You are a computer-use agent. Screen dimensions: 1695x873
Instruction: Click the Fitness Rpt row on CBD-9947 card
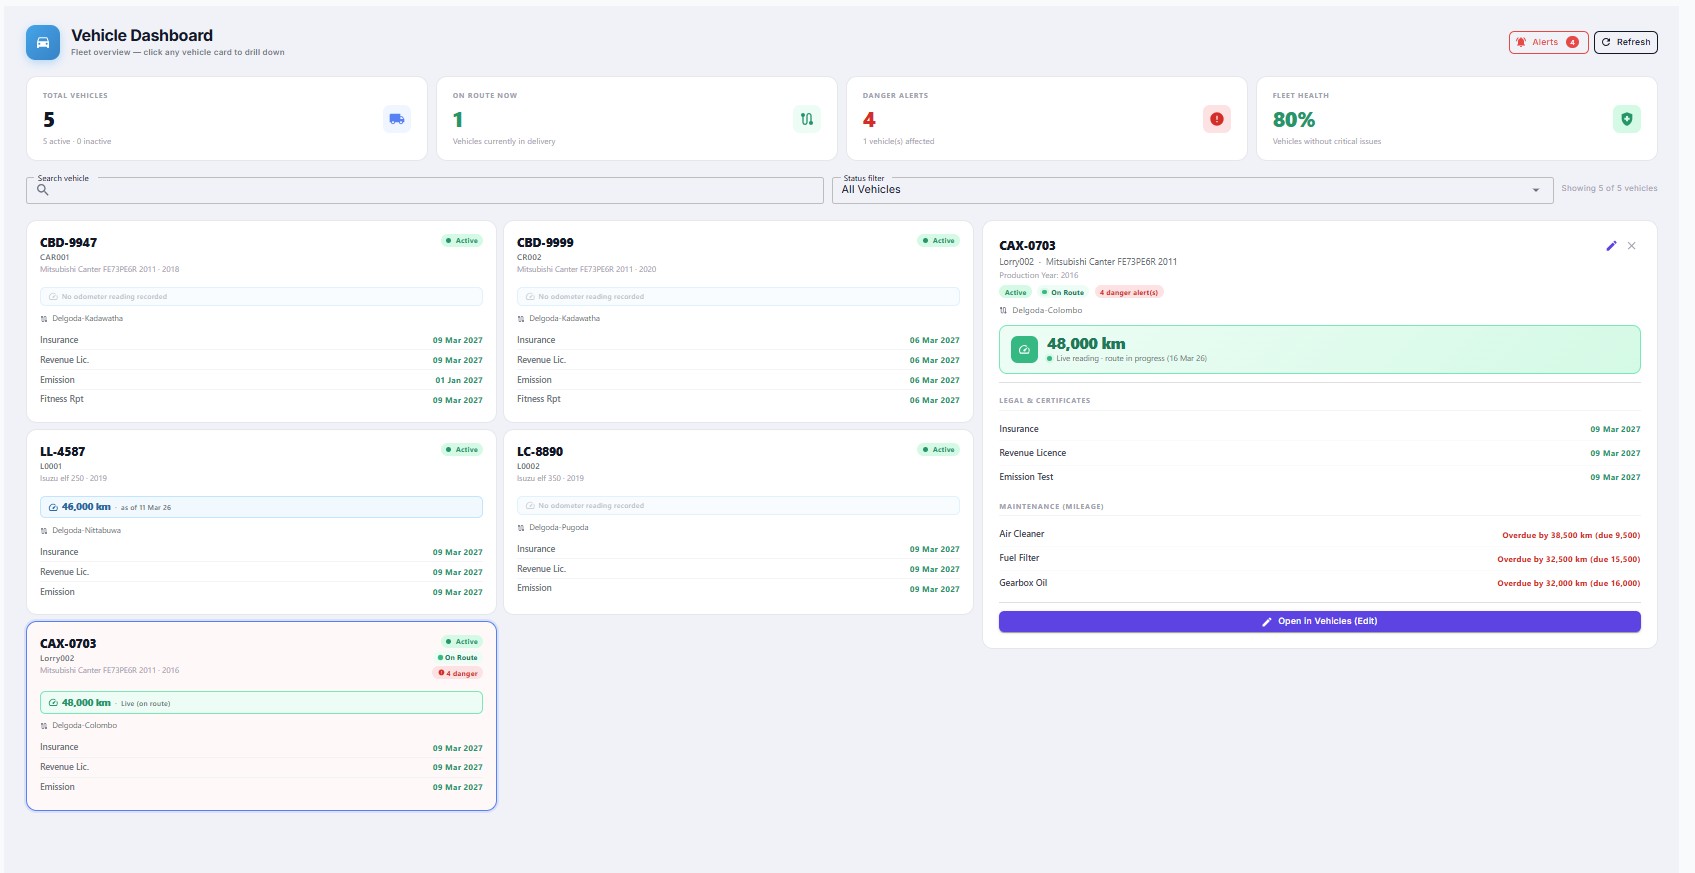261,399
